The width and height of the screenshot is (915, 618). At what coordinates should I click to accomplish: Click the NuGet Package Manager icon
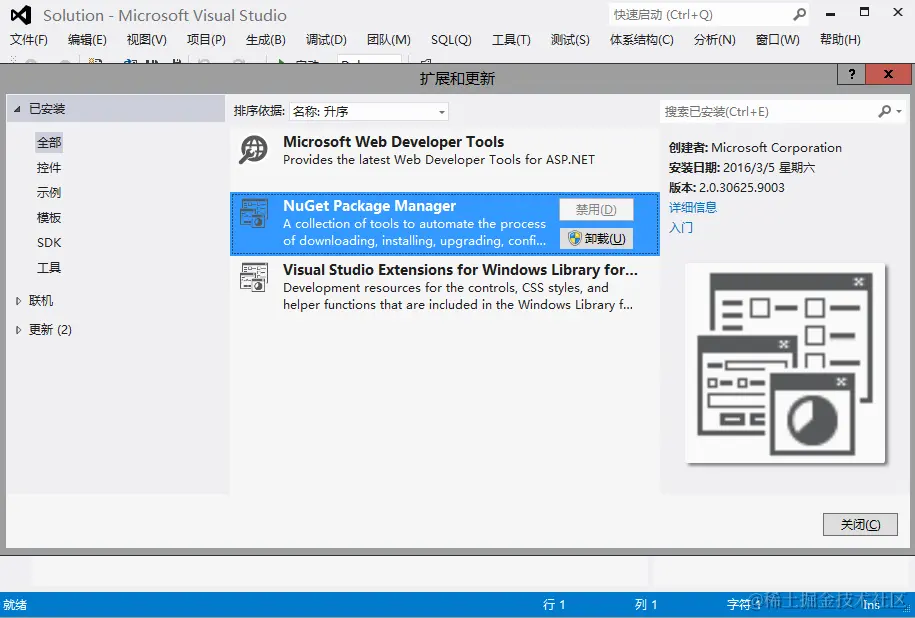(254, 214)
